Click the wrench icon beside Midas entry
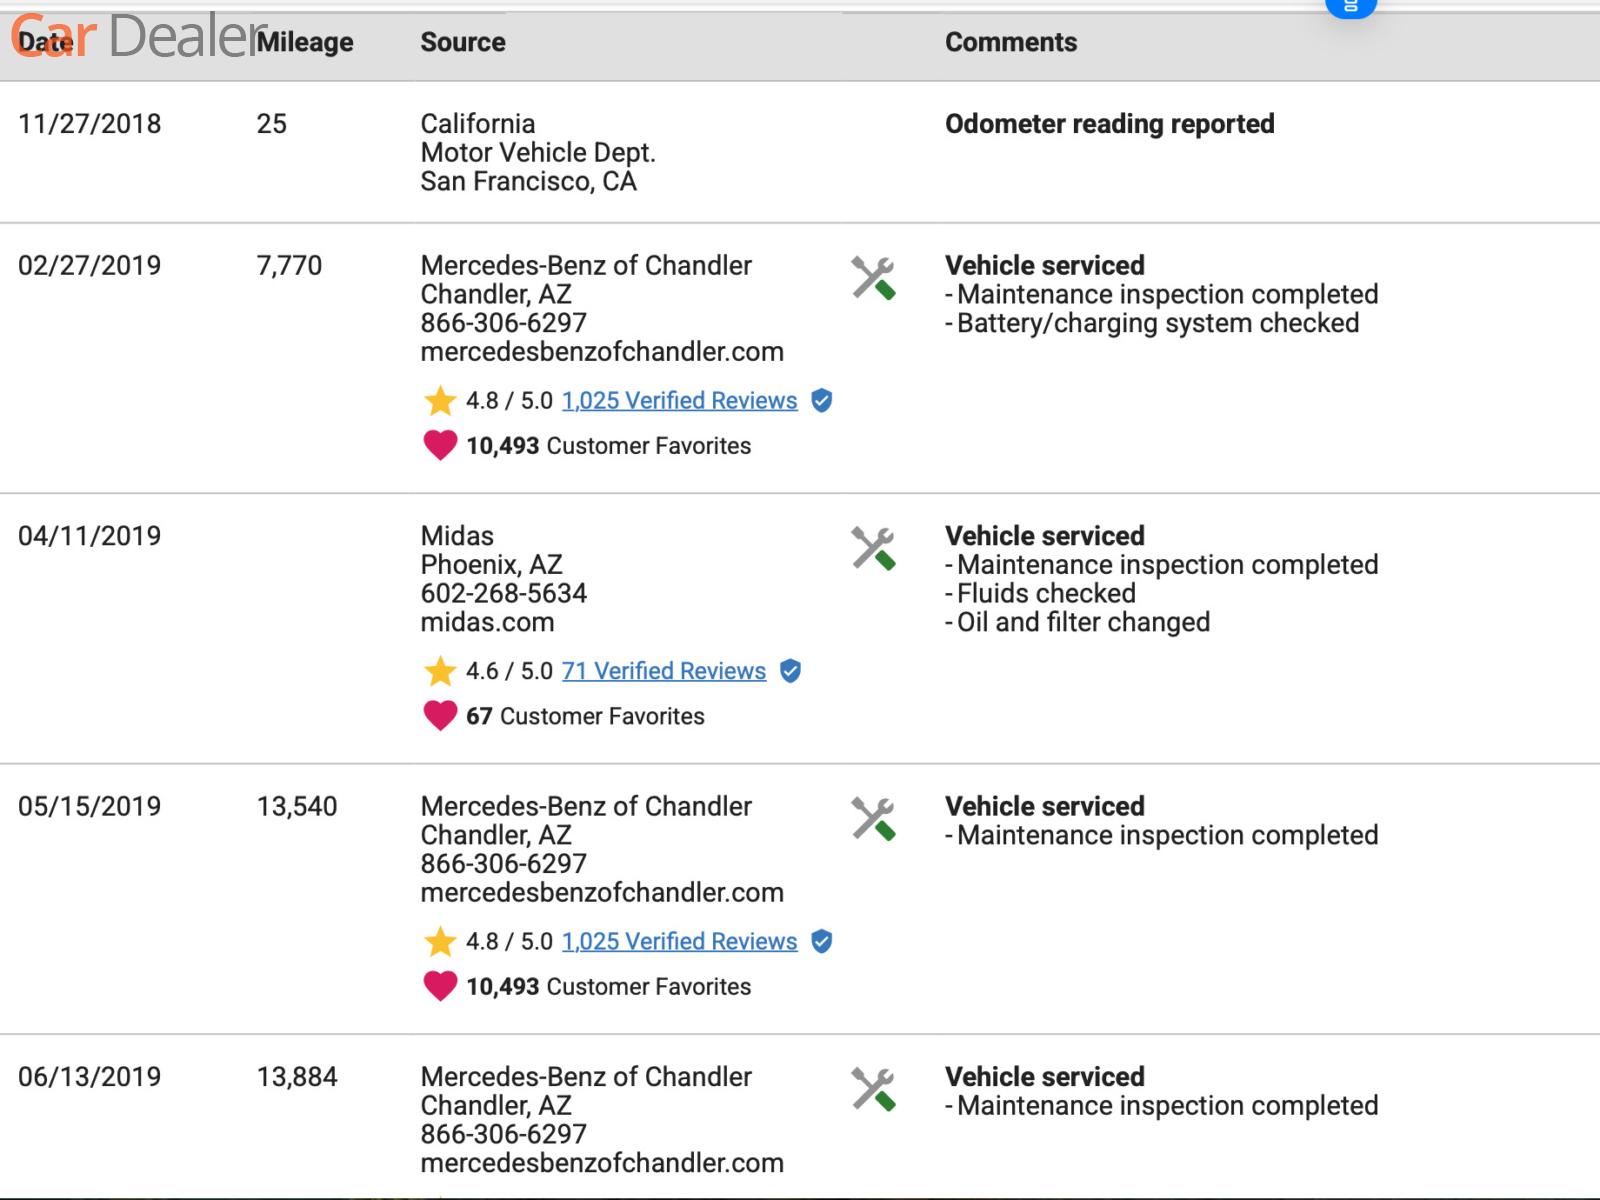 coord(873,548)
